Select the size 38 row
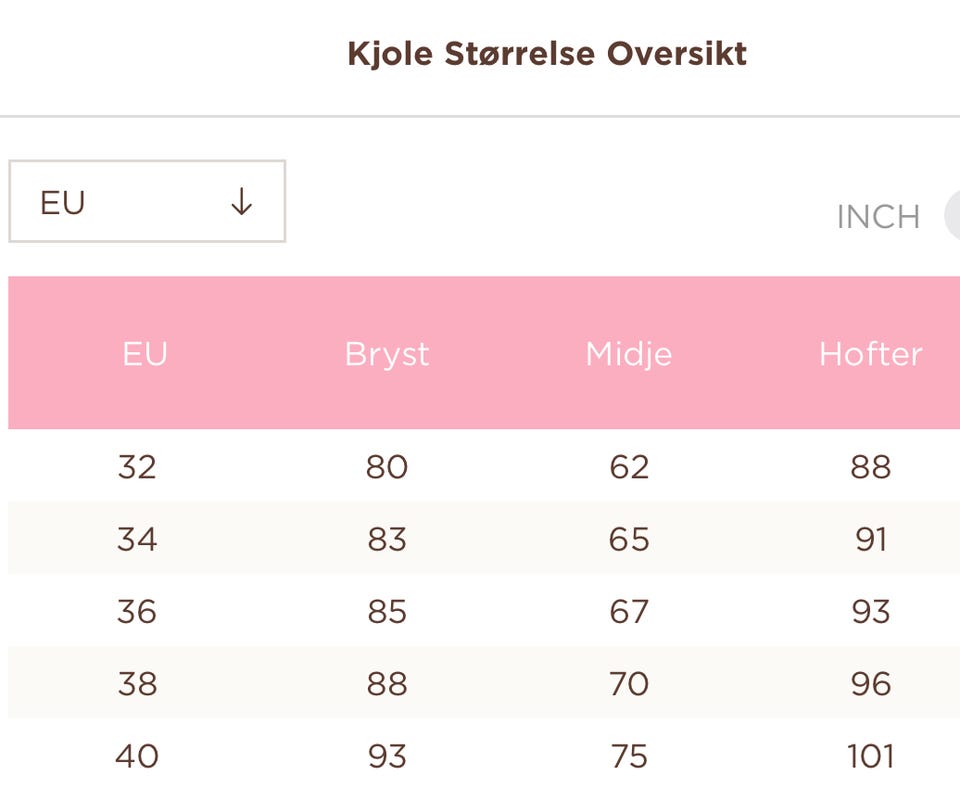Image resolution: width=960 pixels, height=788 pixels. tap(137, 684)
